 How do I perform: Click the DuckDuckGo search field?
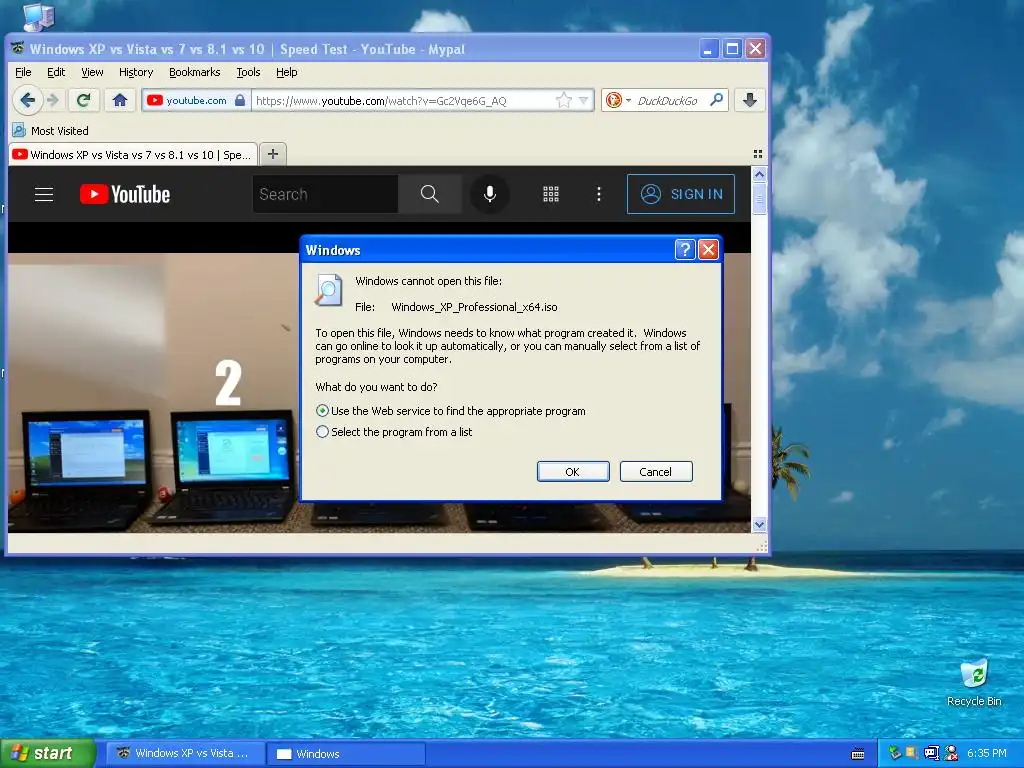(667, 101)
